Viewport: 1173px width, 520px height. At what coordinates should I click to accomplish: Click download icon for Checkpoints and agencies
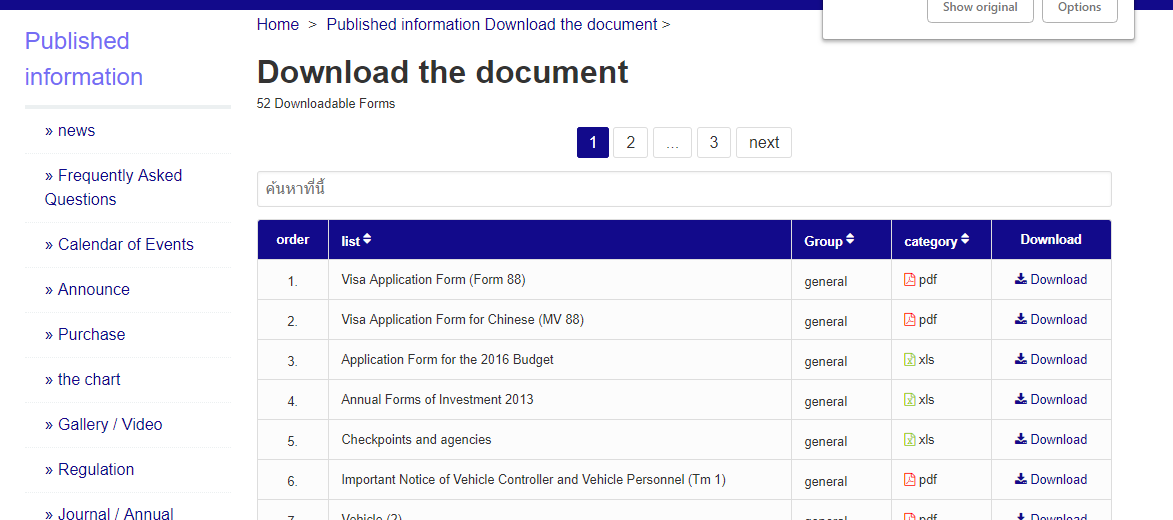tap(1020, 439)
